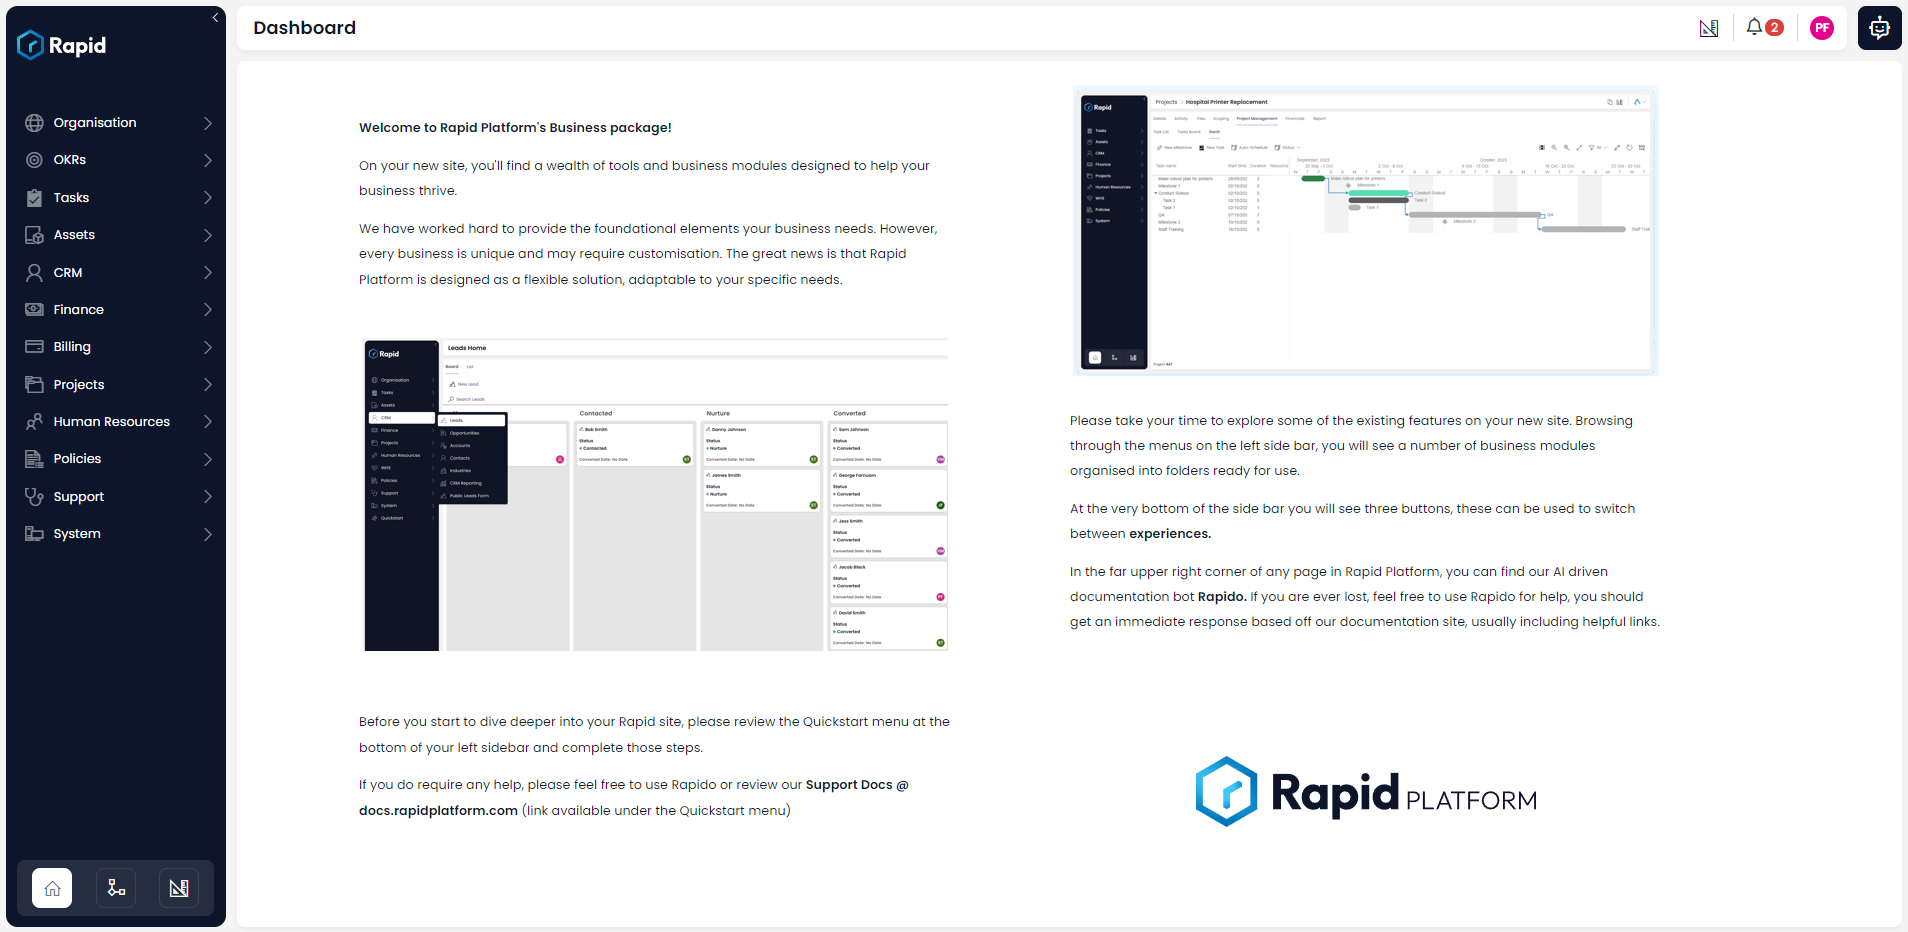Image resolution: width=1908 pixels, height=932 pixels.
Task: Click the notifications bell icon
Action: (x=1753, y=27)
